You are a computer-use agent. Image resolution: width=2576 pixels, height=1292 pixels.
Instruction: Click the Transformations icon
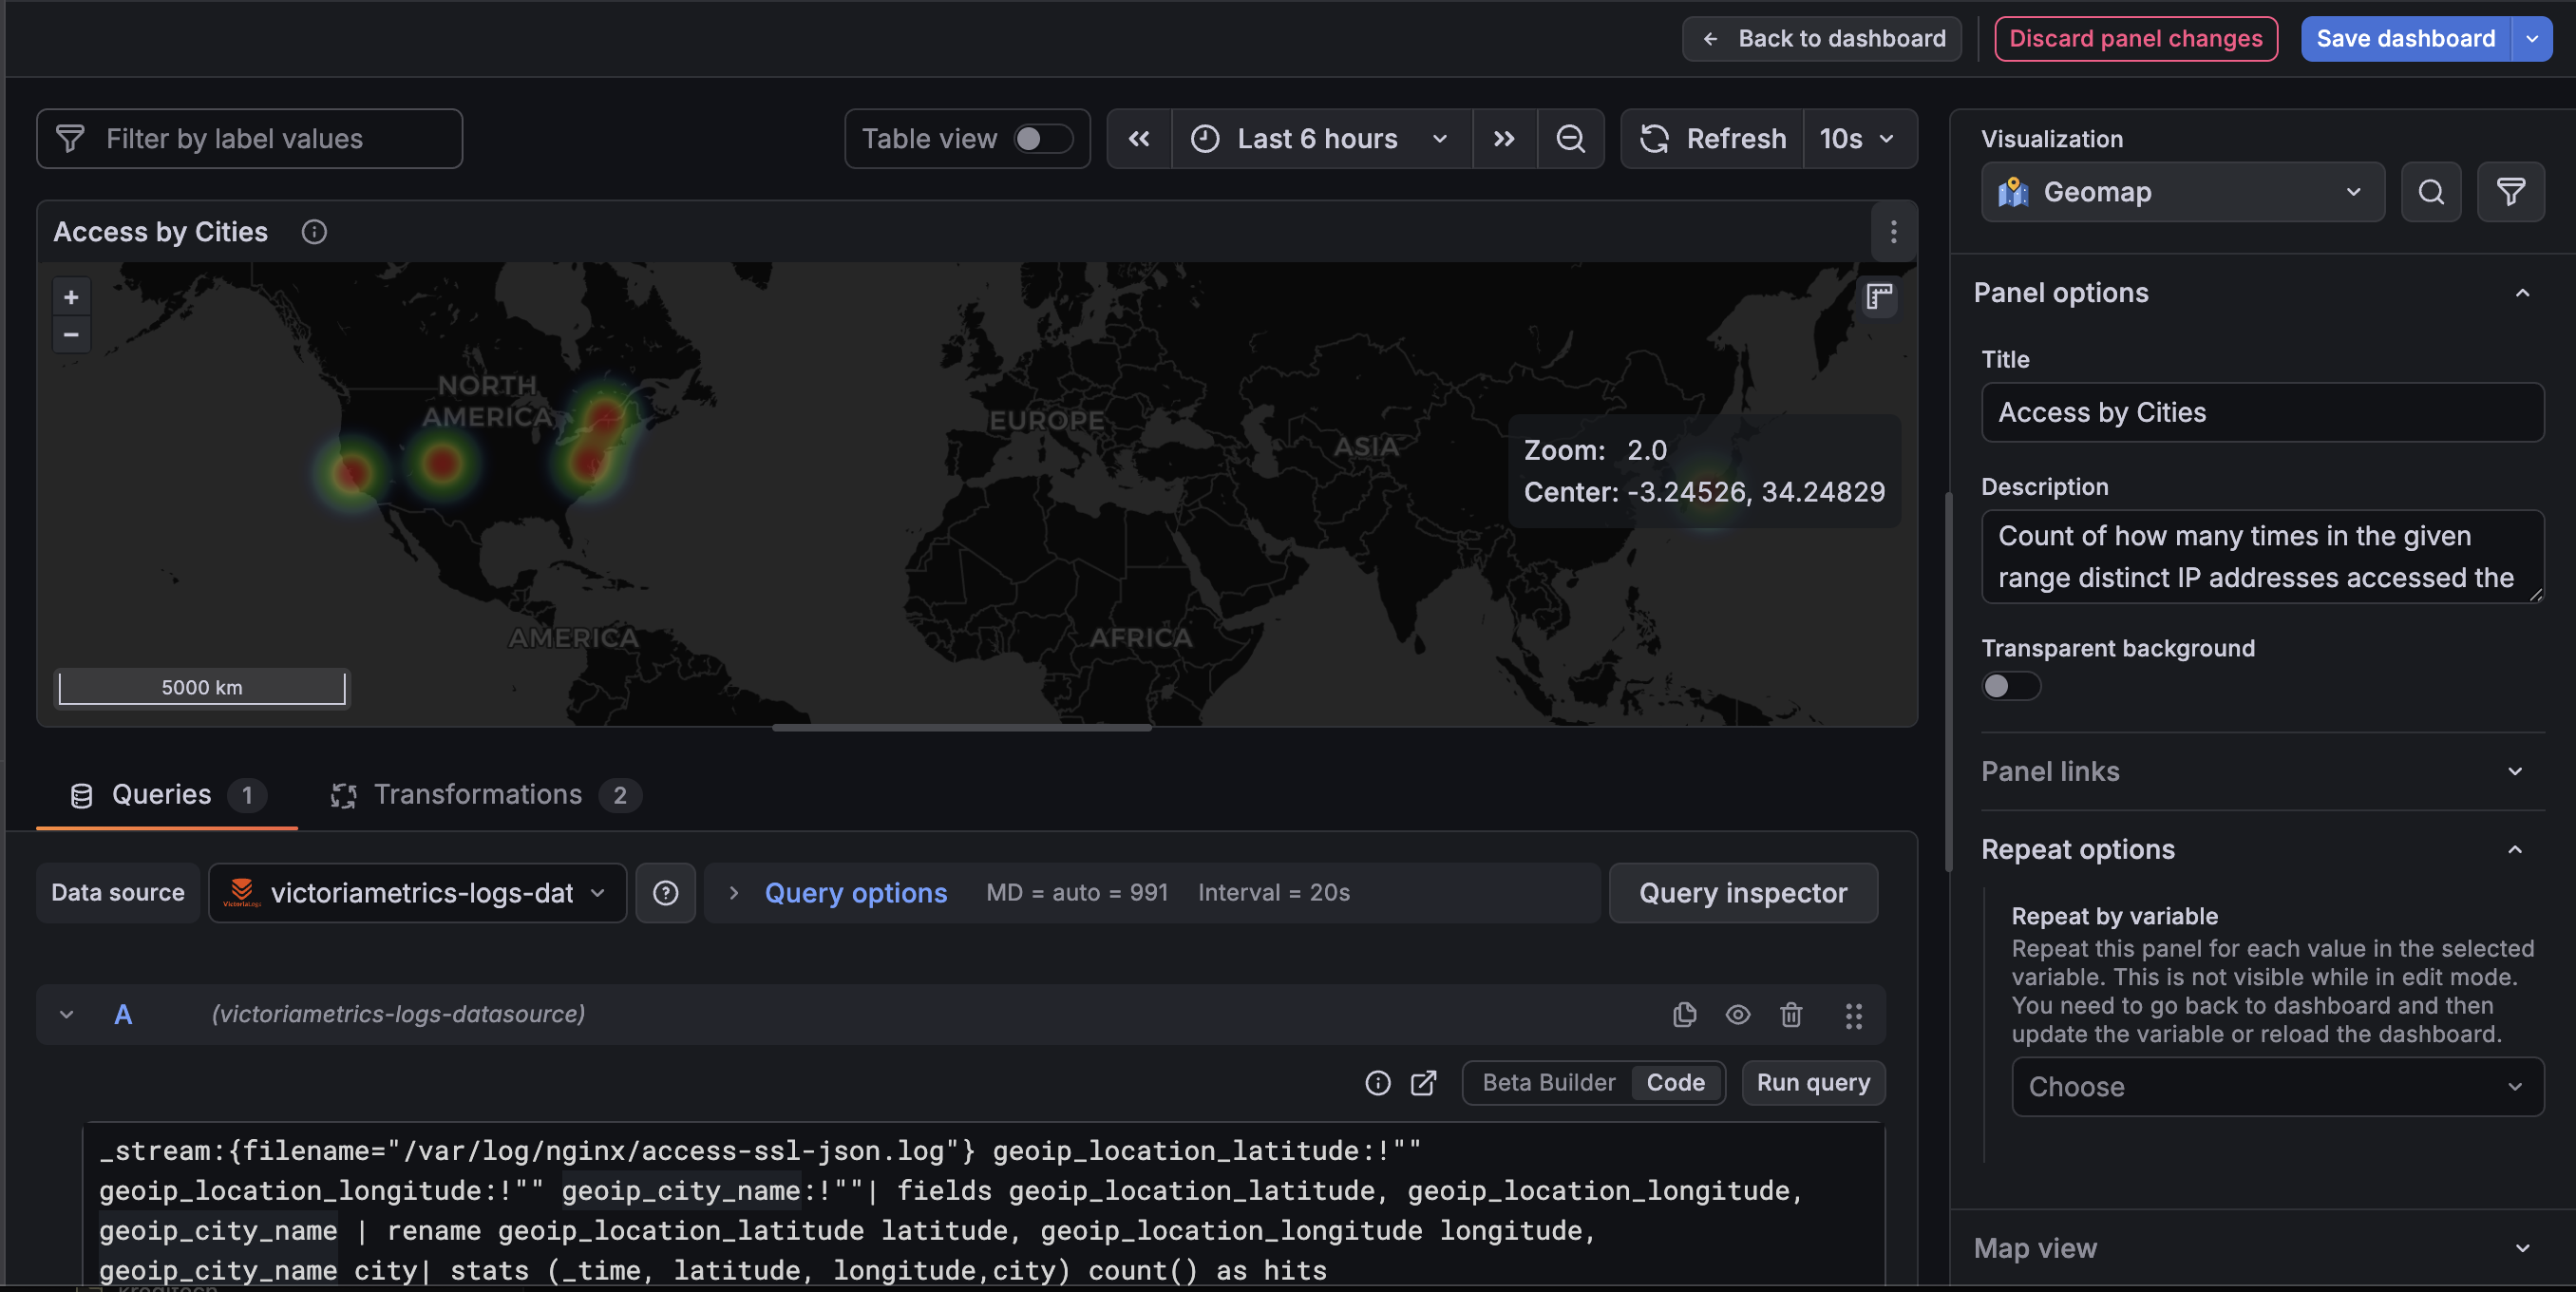point(343,796)
